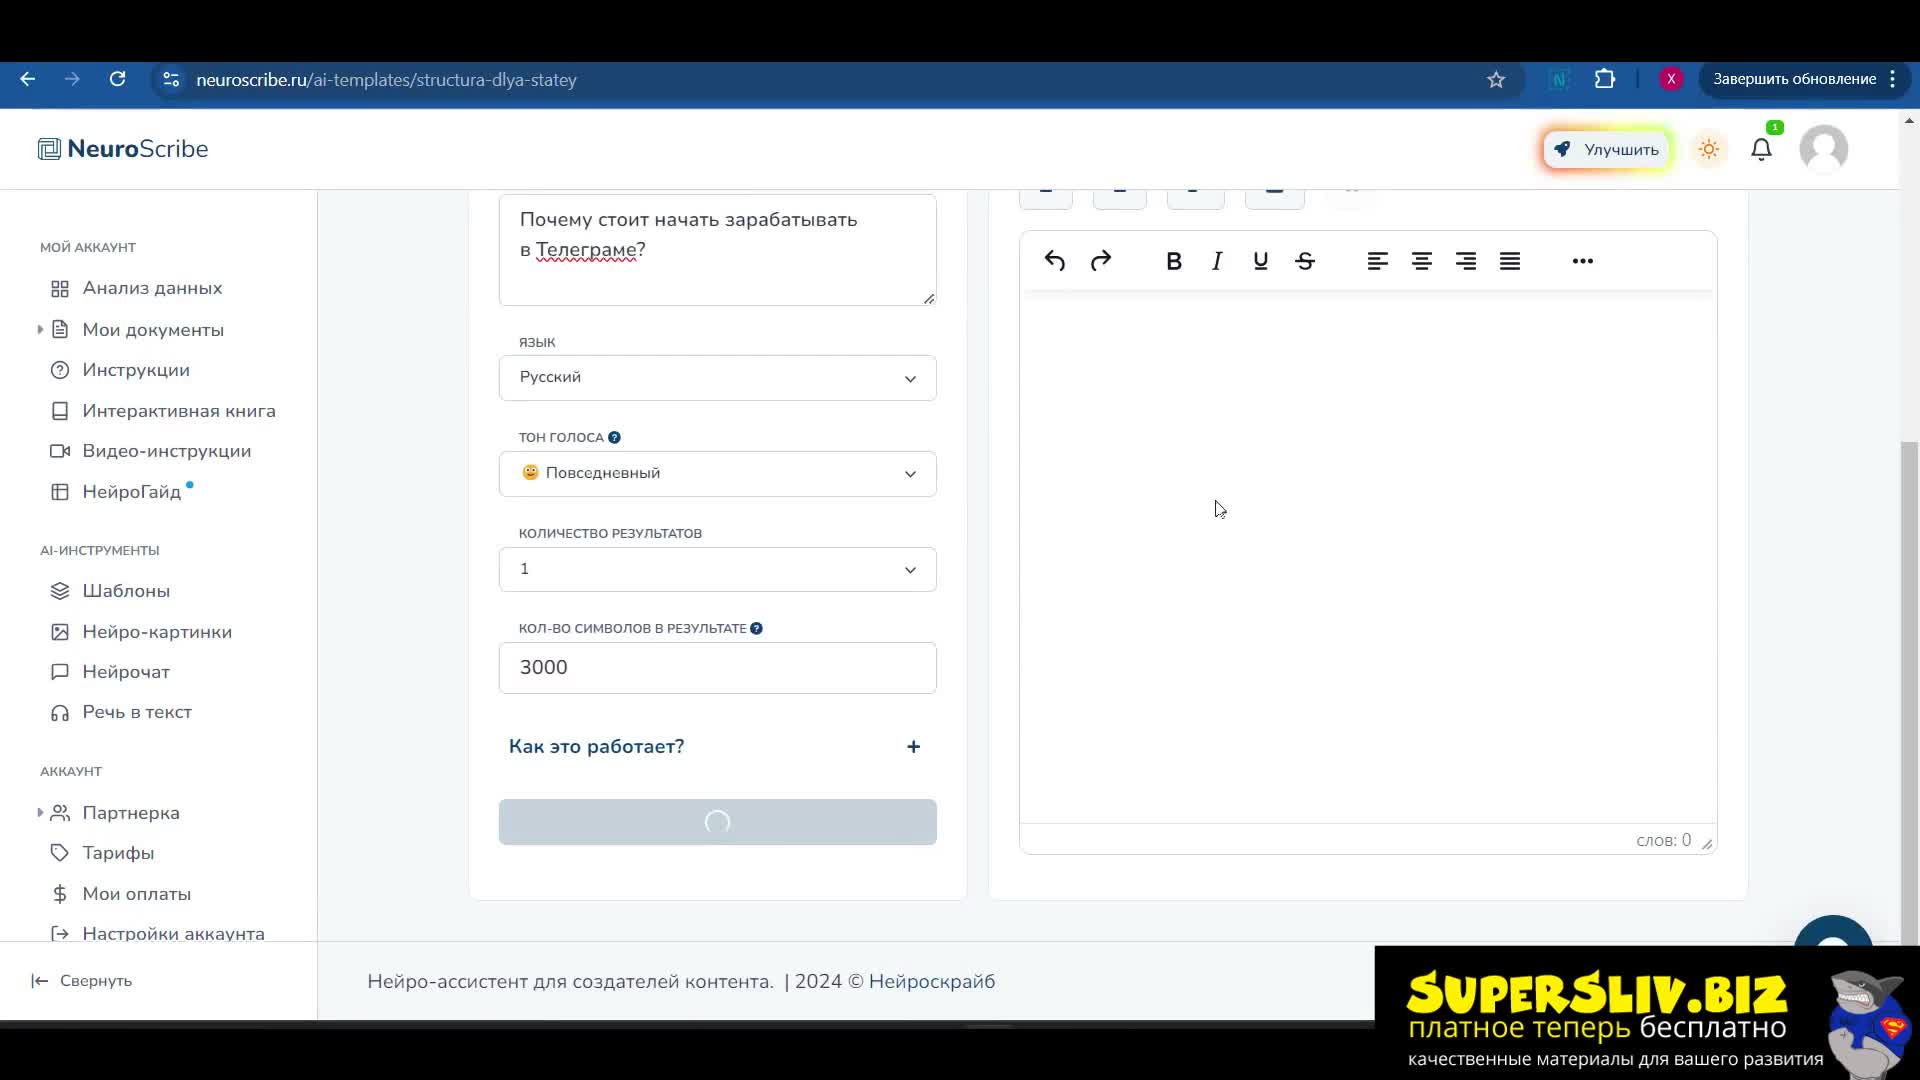1920x1080 pixels.
Task: Apply strikethrough formatting
Action: (x=1305, y=261)
